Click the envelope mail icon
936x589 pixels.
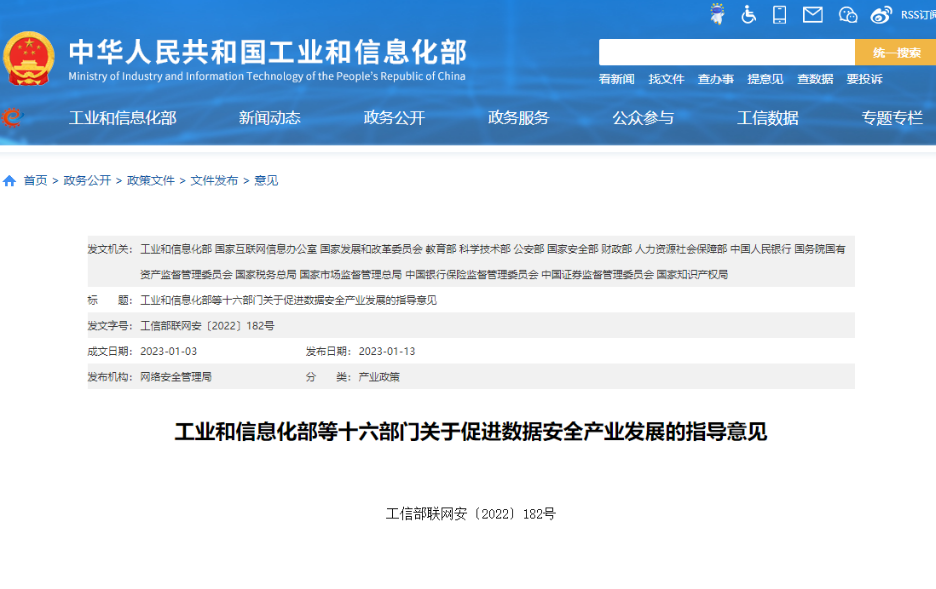click(x=813, y=14)
